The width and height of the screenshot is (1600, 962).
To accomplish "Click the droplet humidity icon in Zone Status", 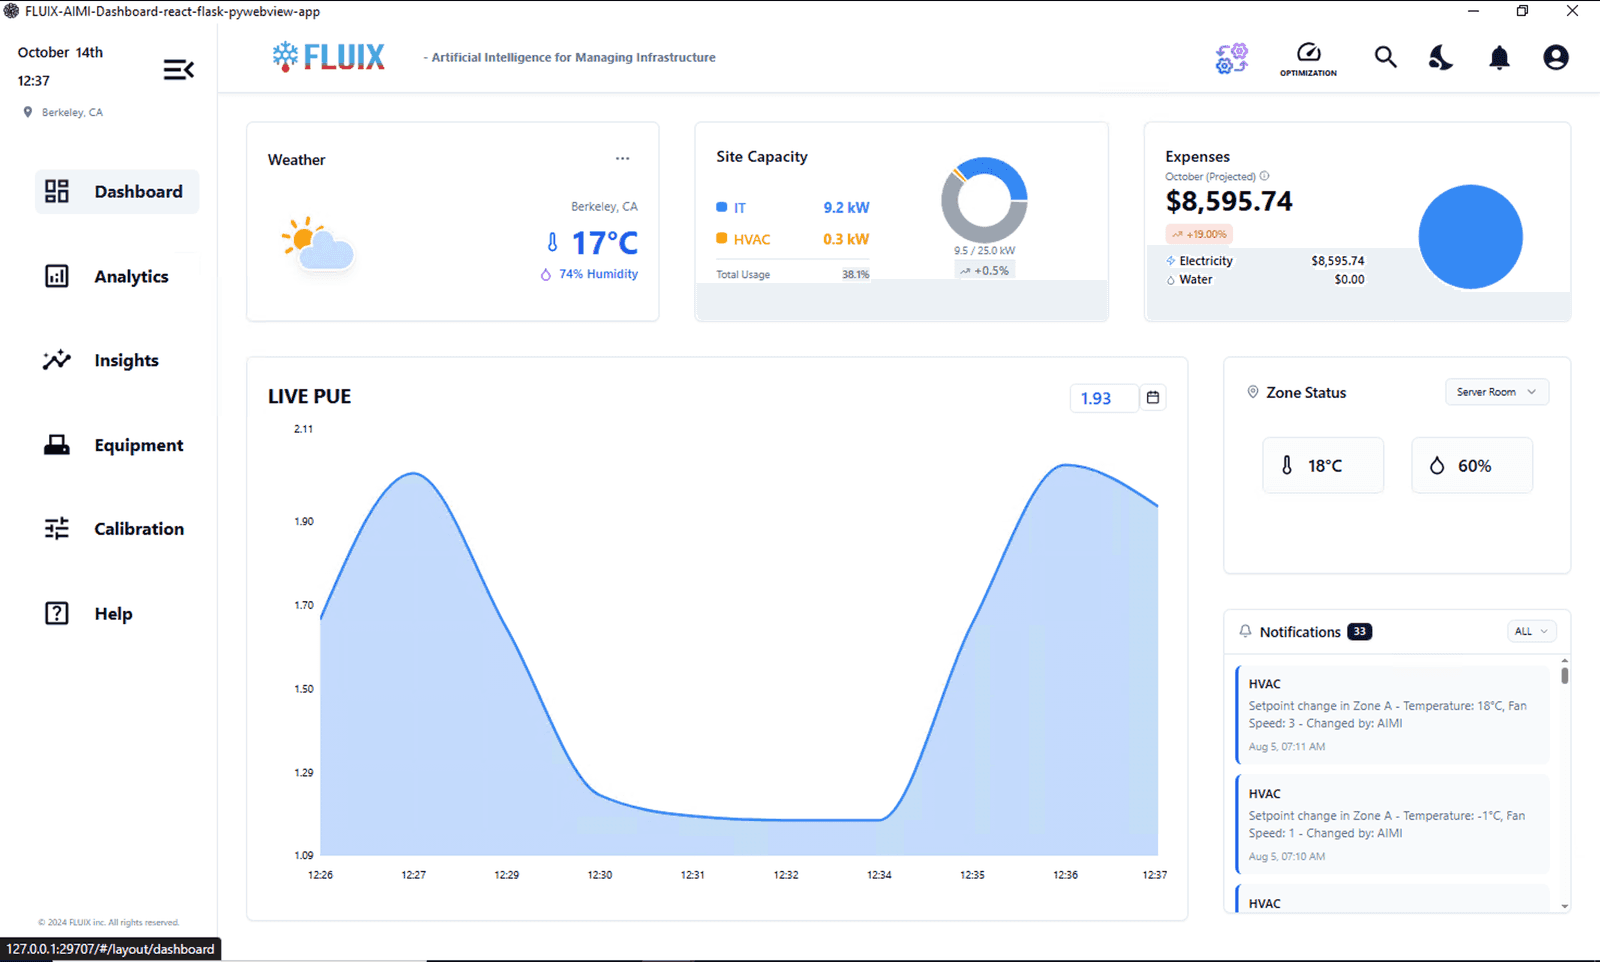I will 1437,465.
